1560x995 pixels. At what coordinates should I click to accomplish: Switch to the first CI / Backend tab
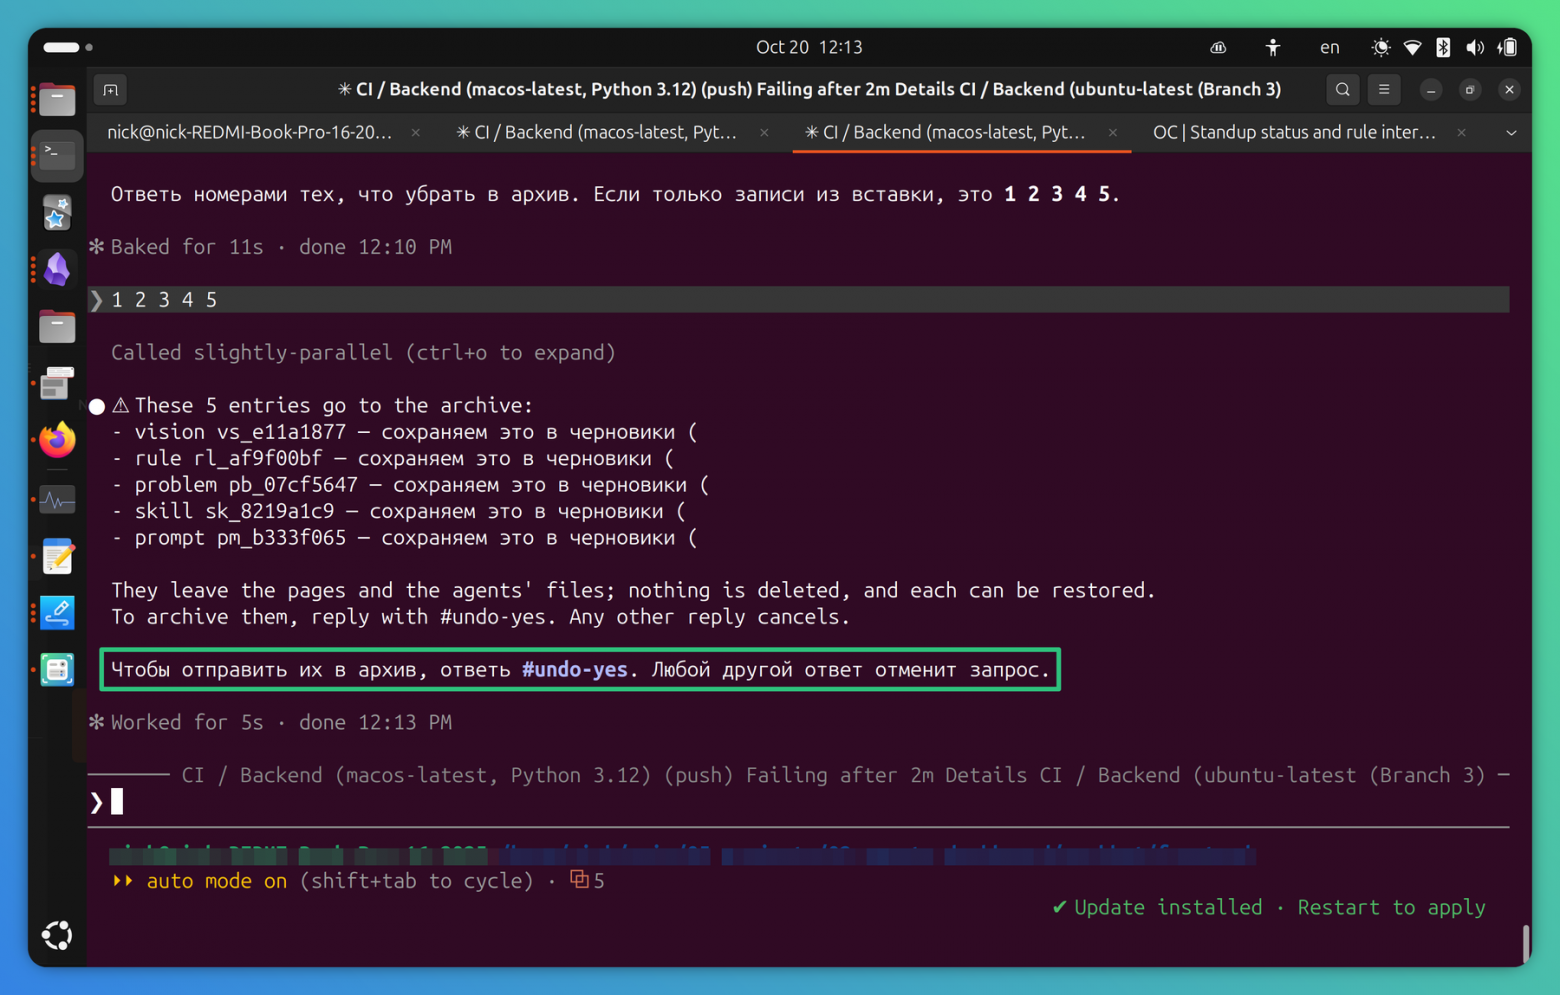[x=597, y=132]
